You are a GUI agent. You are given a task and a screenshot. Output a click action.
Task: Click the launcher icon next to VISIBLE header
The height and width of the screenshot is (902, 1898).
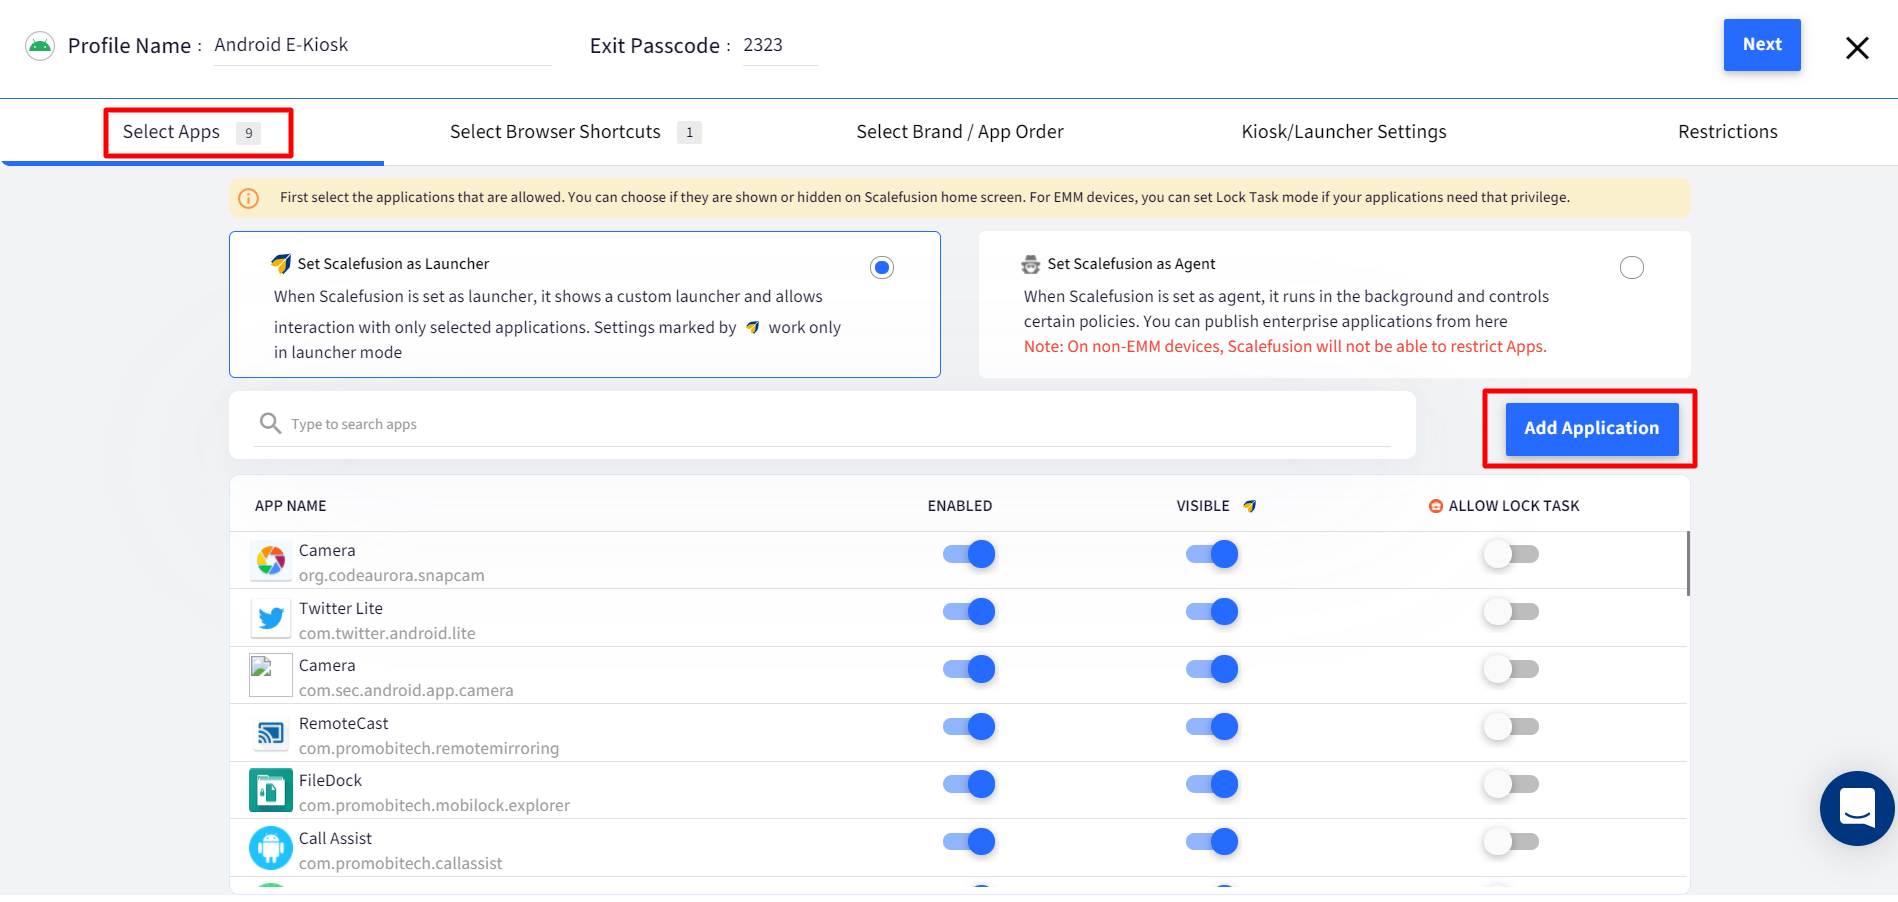(x=1249, y=506)
